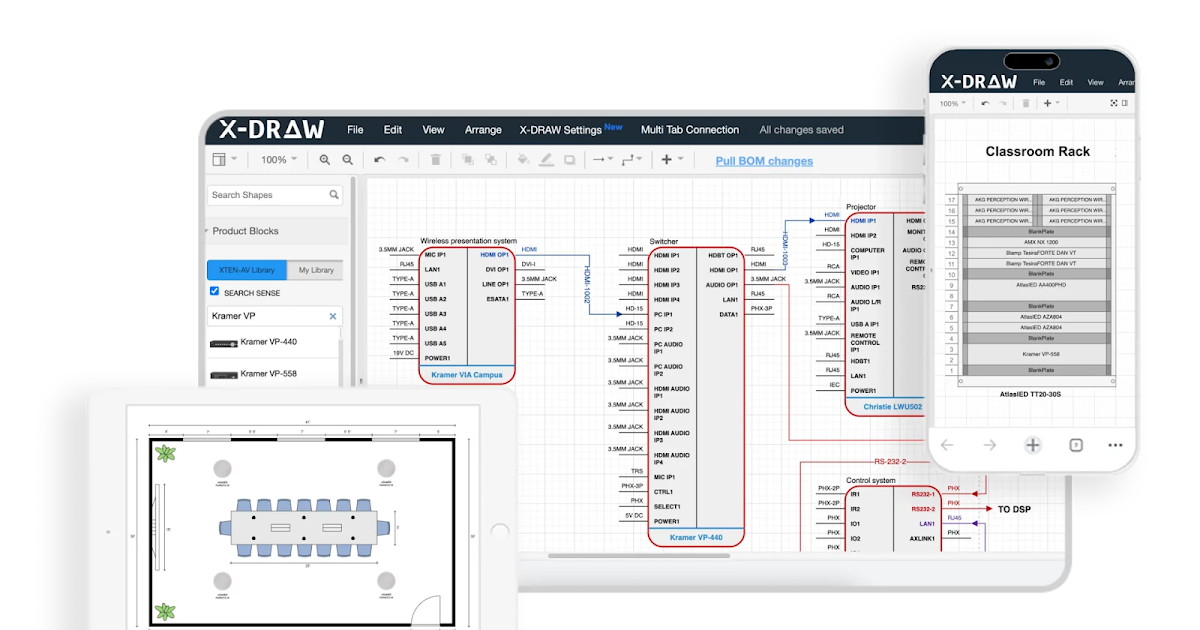Screen dimensions: 1200x630
Task: Select Christie LWU502 projector block label
Action: click(893, 406)
